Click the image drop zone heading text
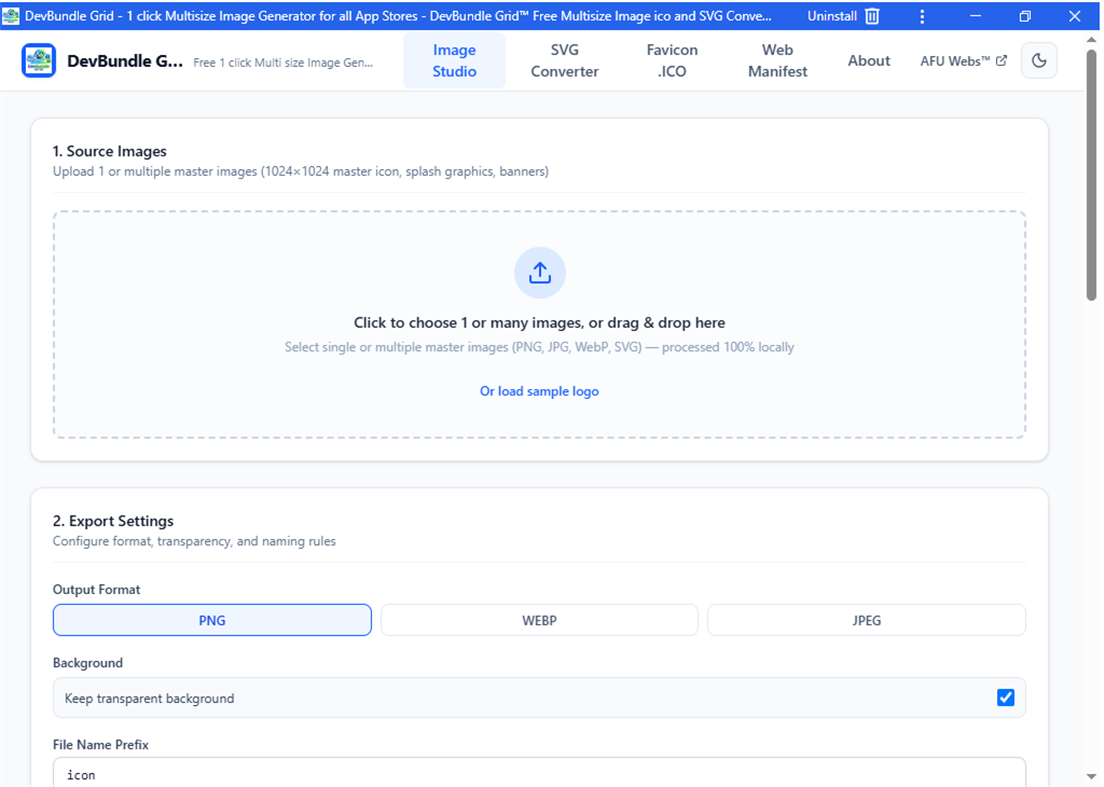The height and width of the screenshot is (787, 1104). coord(539,322)
